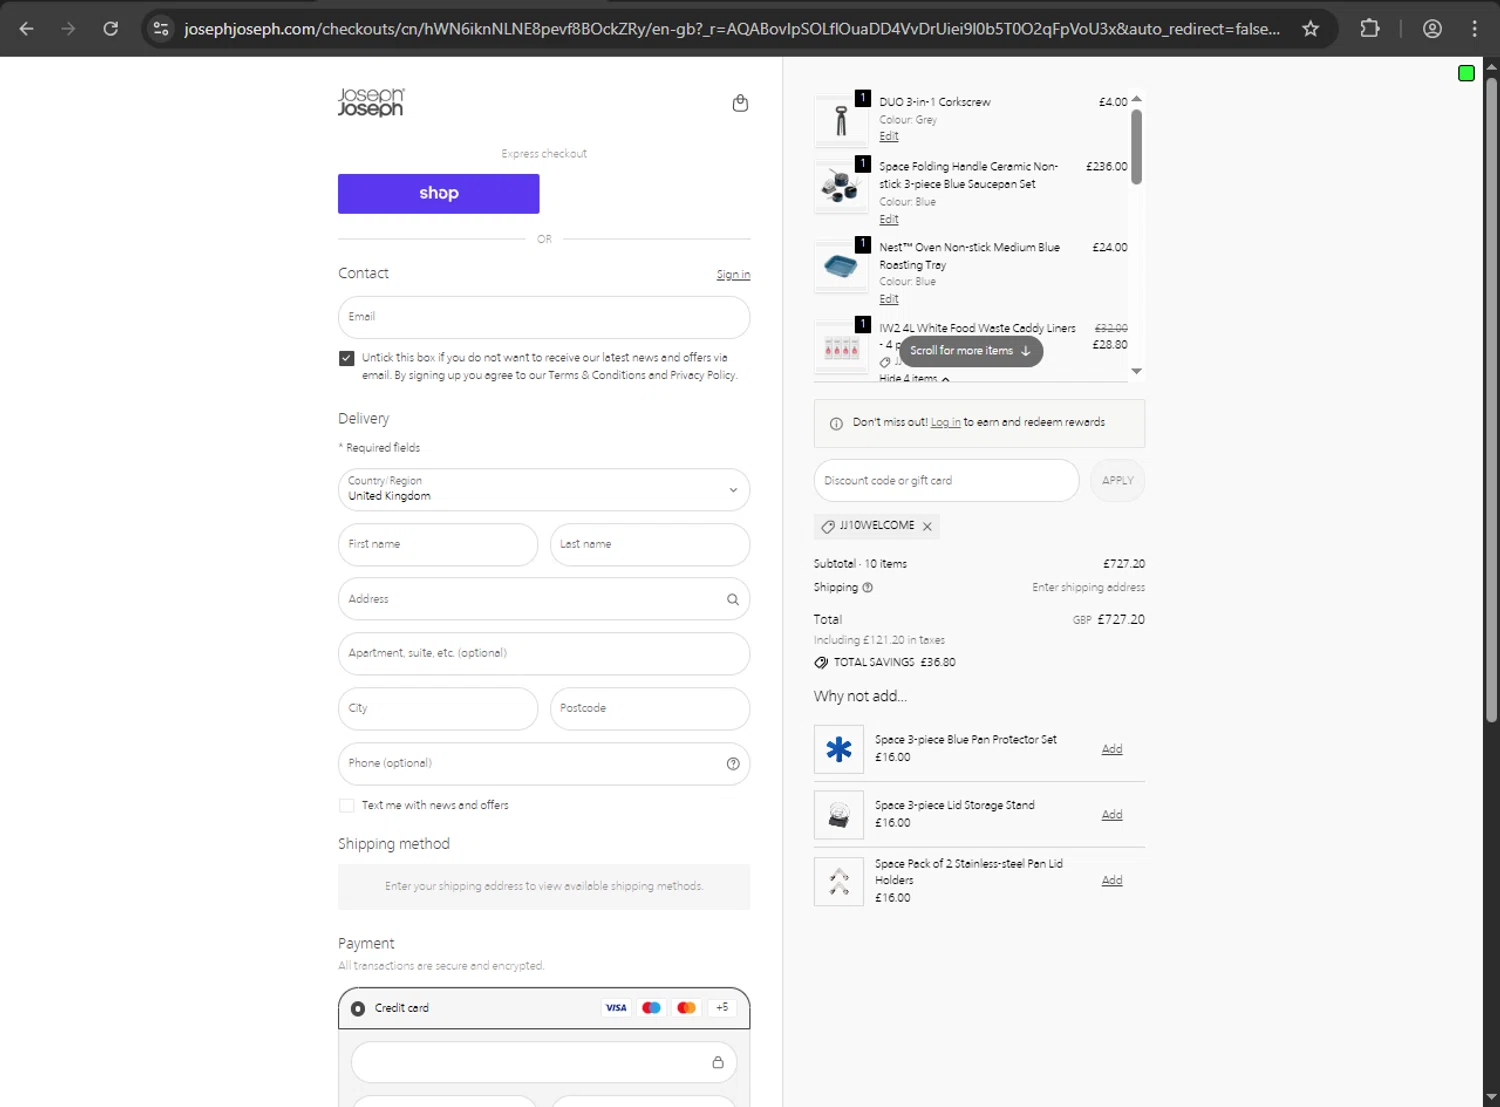The image size is (1500, 1107).
Task: Click the Pan Lid Holders thumbnail
Action: [839, 881]
